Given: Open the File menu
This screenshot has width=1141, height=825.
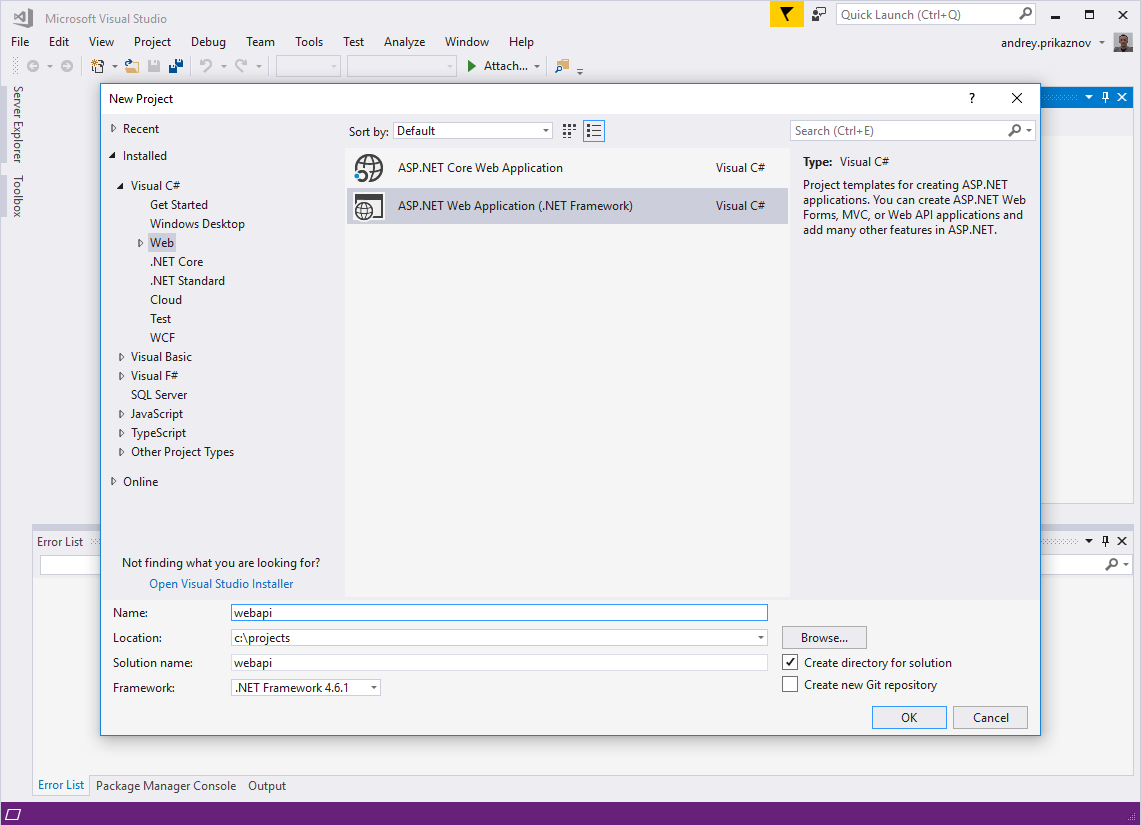Looking at the screenshot, I should click(x=20, y=41).
